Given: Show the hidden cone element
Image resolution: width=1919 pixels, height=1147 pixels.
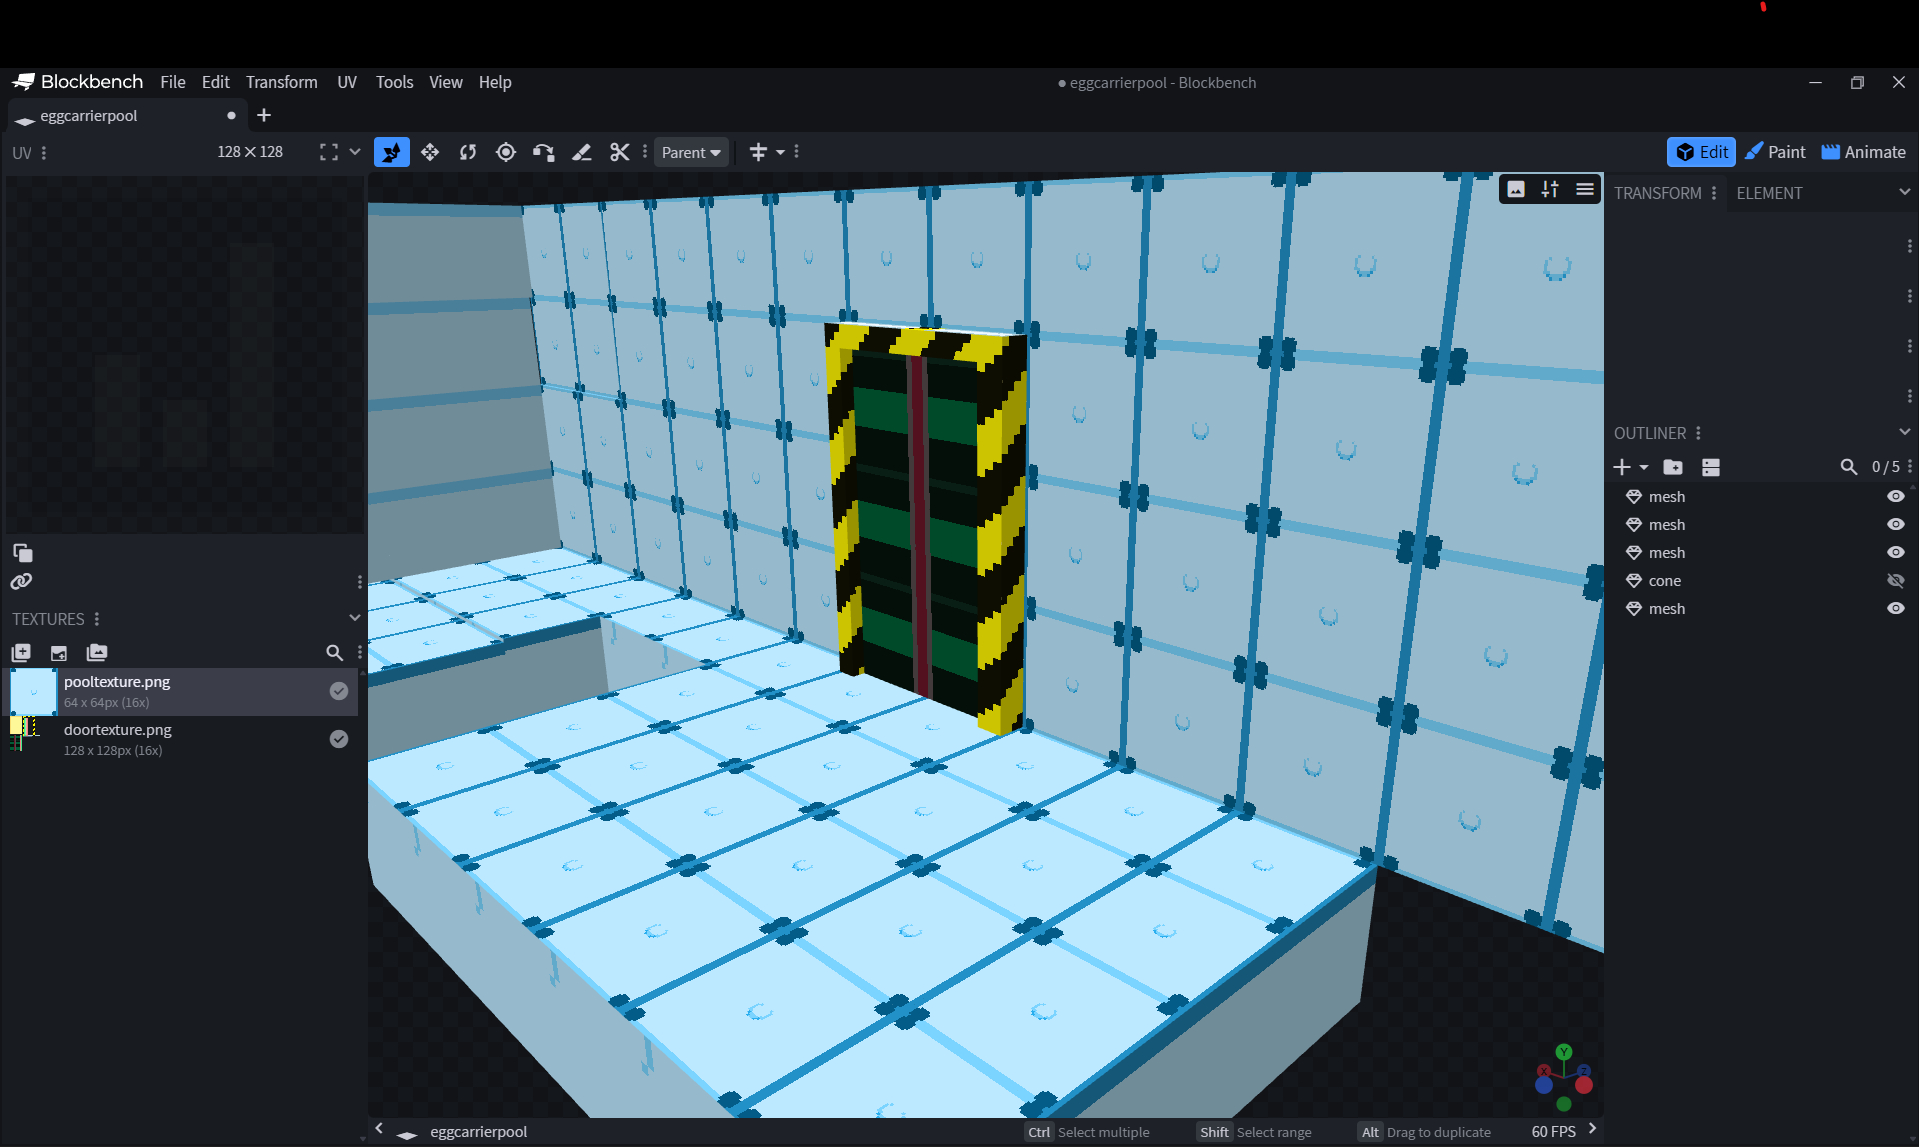Looking at the screenshot, I should click(1895, 581).
